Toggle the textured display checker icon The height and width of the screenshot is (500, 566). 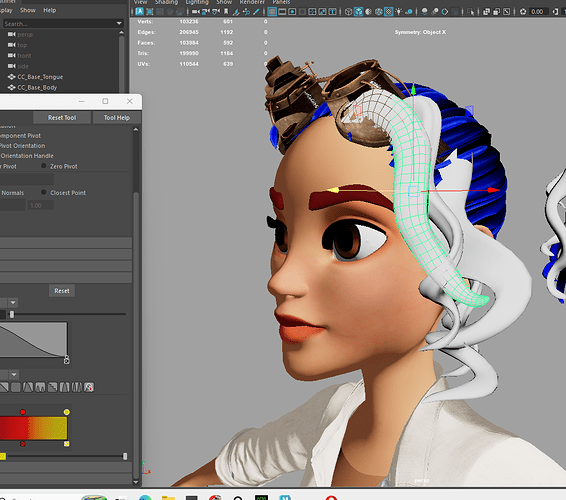(x=389, y=12)
